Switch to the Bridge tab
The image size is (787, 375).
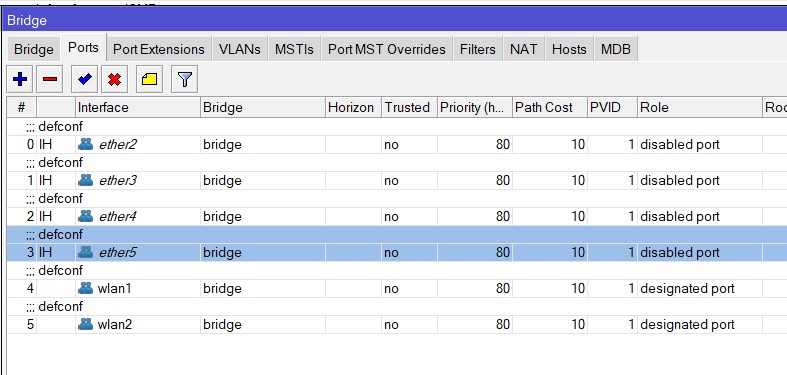(34, 49)
